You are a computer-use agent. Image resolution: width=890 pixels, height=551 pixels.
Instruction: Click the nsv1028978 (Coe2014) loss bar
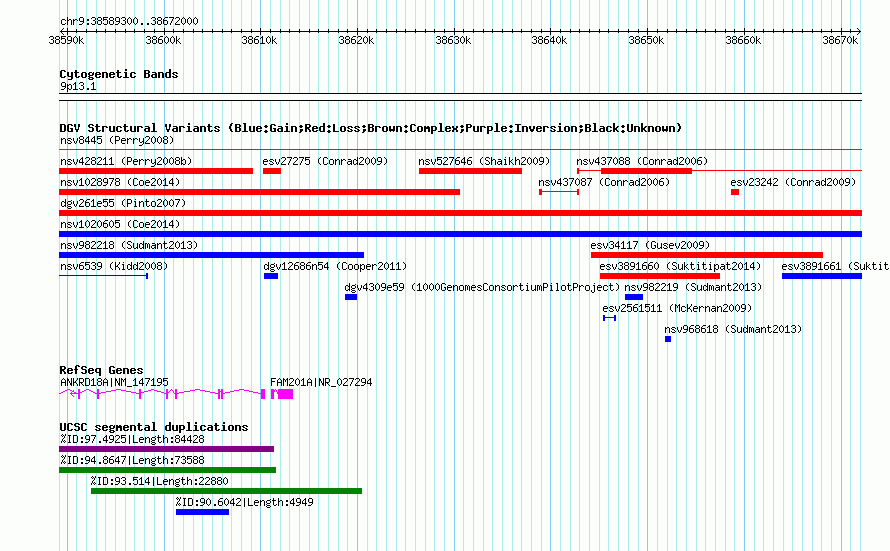[259, 192]
